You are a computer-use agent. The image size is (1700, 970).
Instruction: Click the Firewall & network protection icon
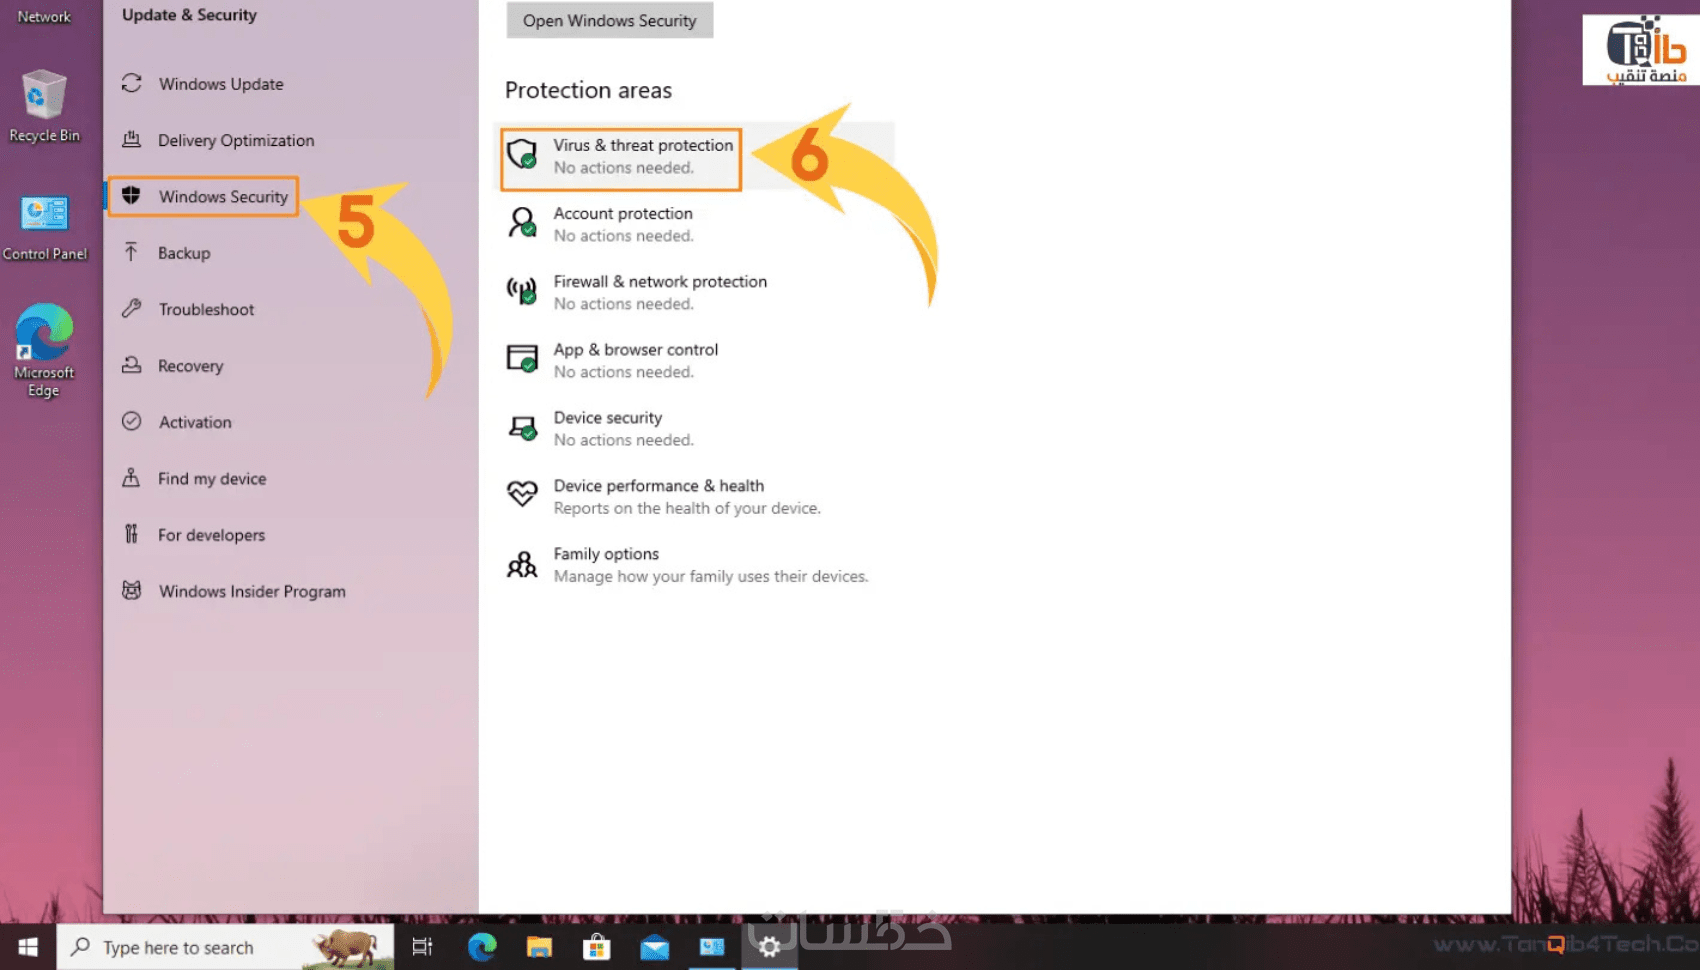point(522,290)
